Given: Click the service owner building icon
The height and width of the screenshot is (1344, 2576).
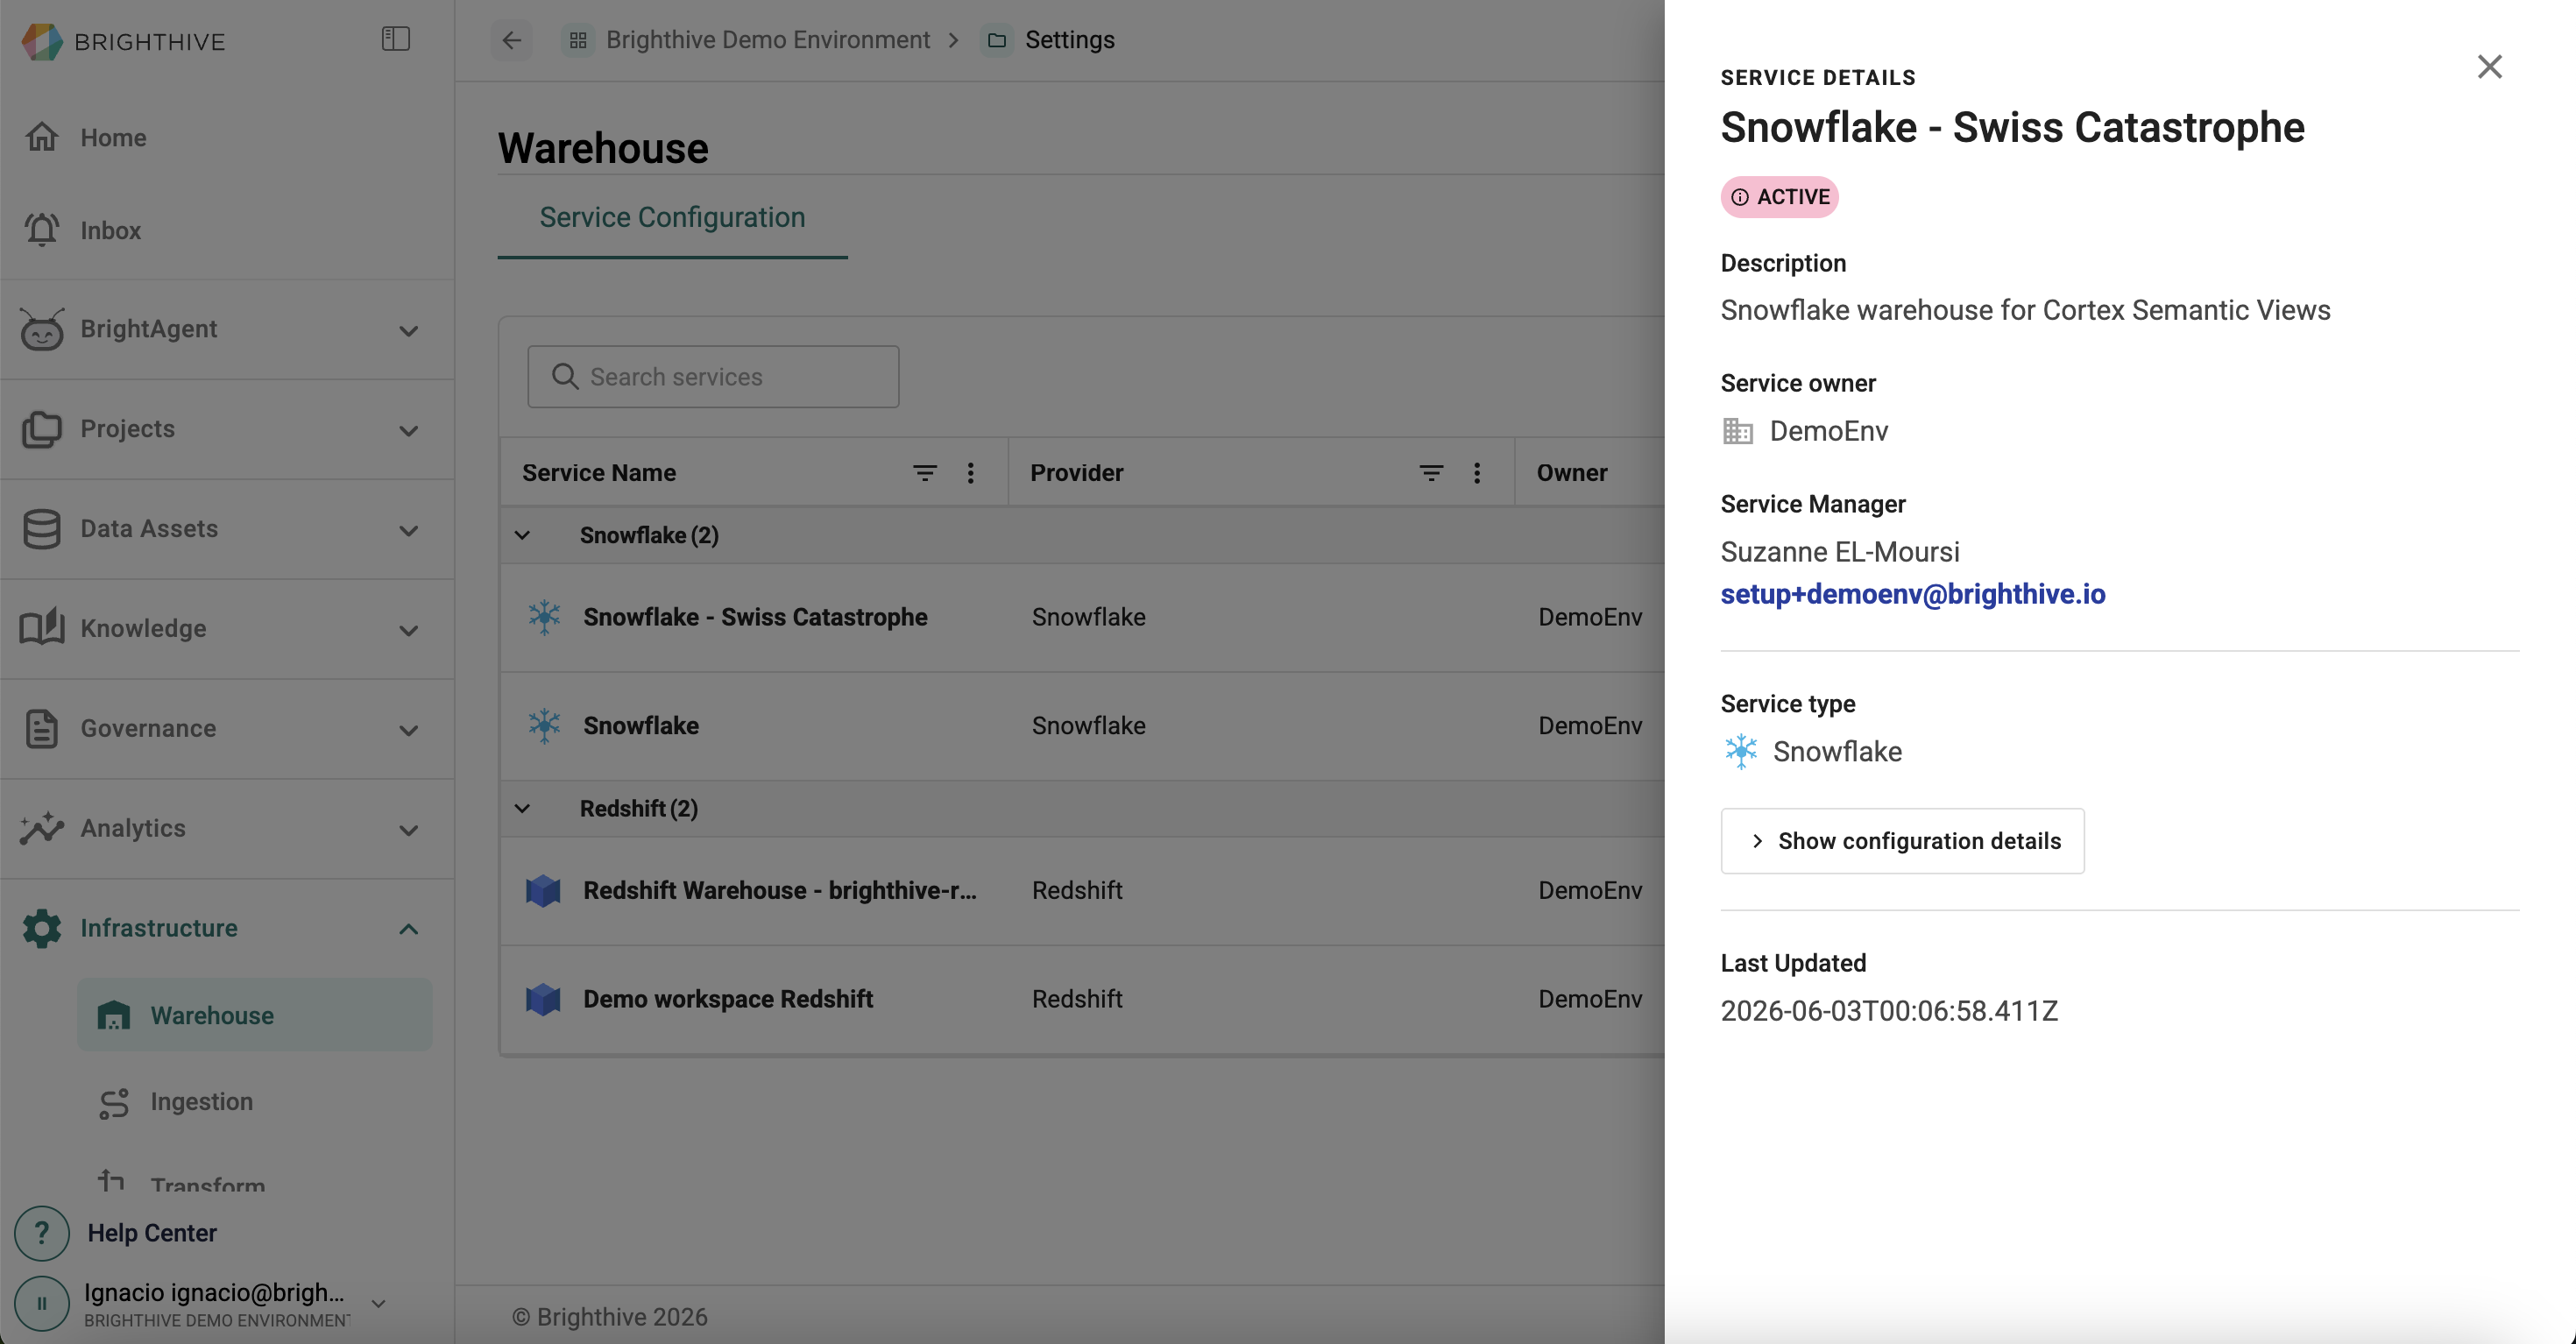Looking at the screenshot, I should point(1738,431).
